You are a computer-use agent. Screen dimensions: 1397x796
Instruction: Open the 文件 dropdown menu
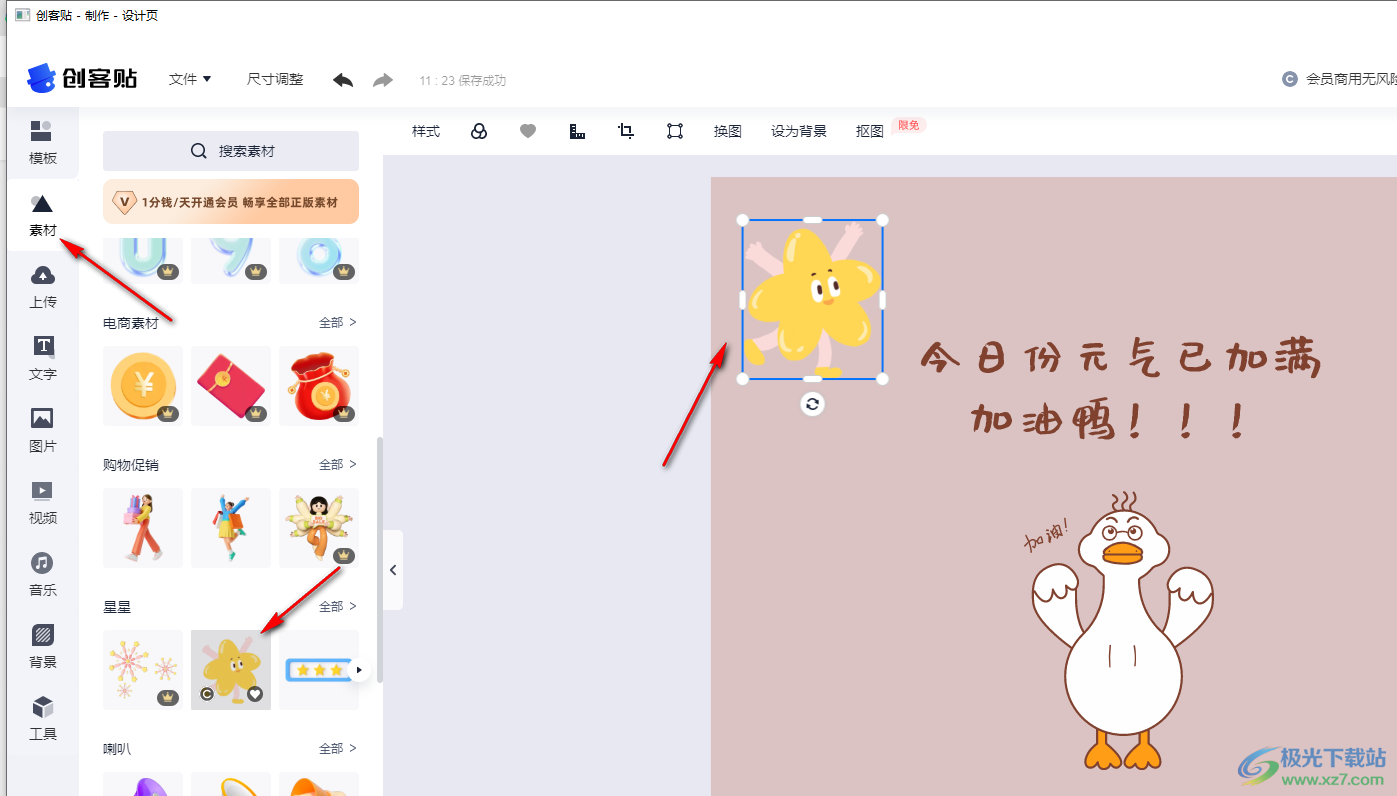point(190,79)
